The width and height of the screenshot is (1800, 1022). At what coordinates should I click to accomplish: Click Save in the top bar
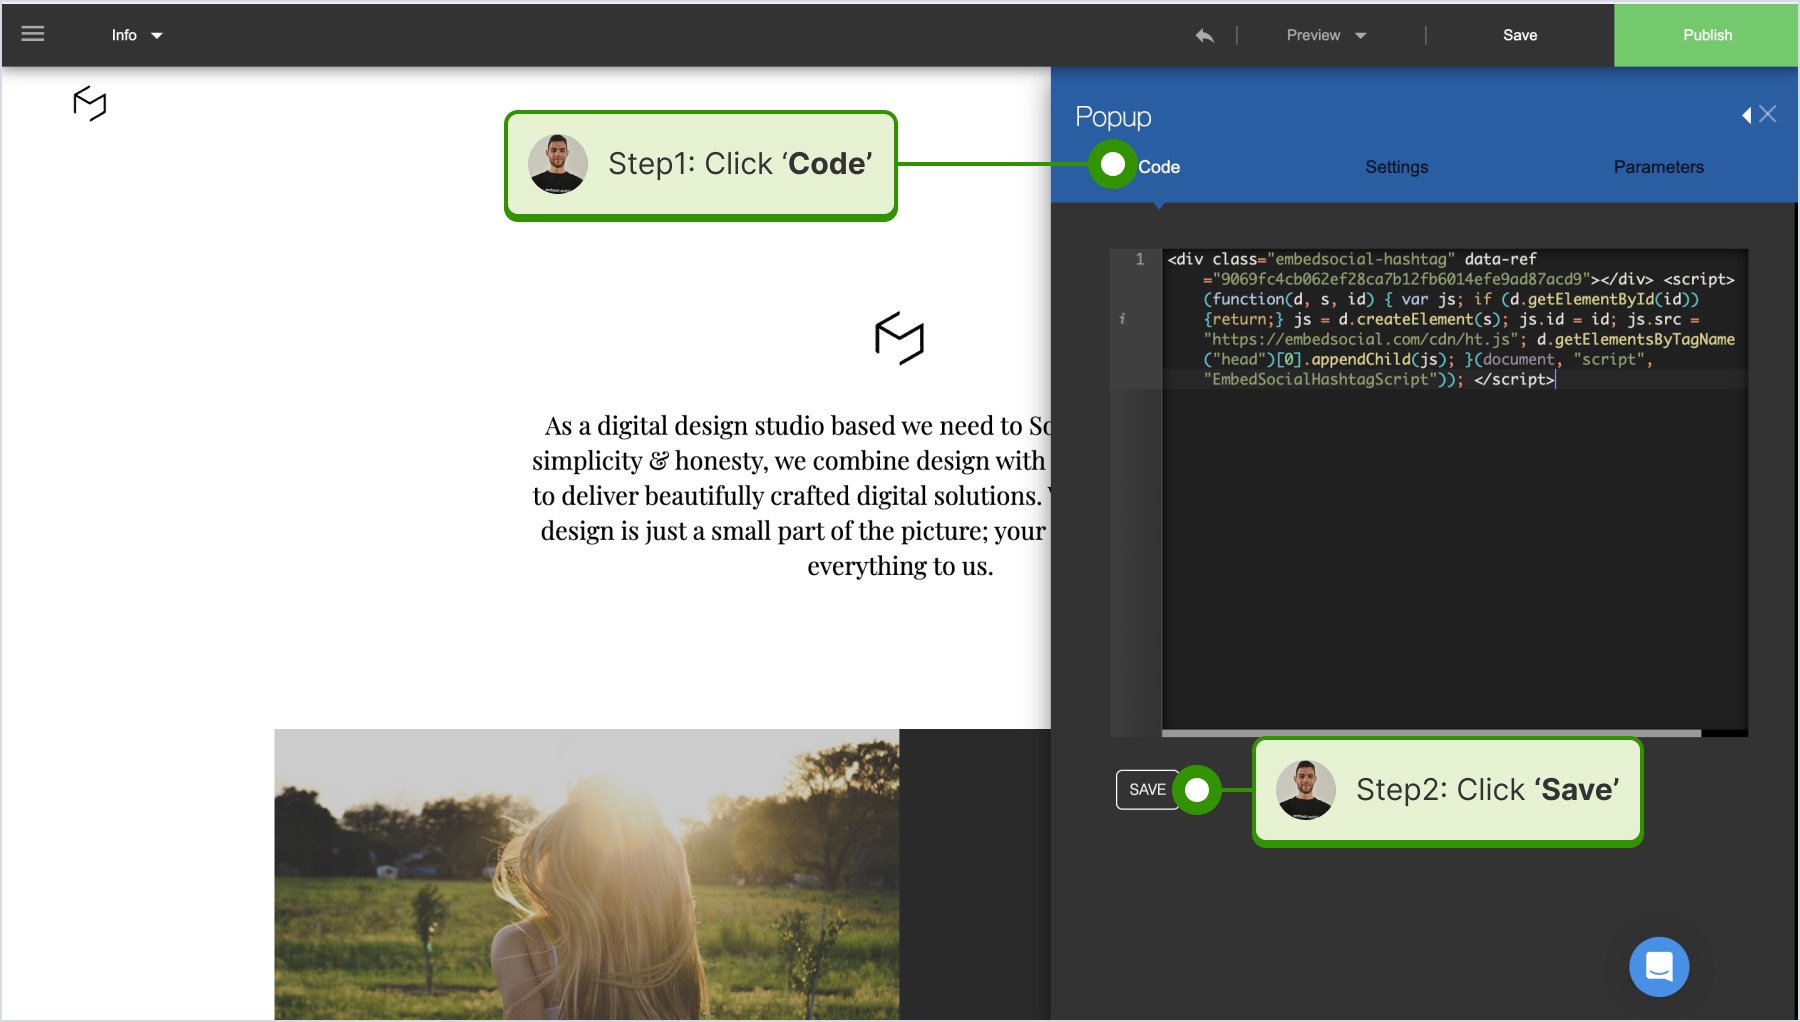(1520, 35)
